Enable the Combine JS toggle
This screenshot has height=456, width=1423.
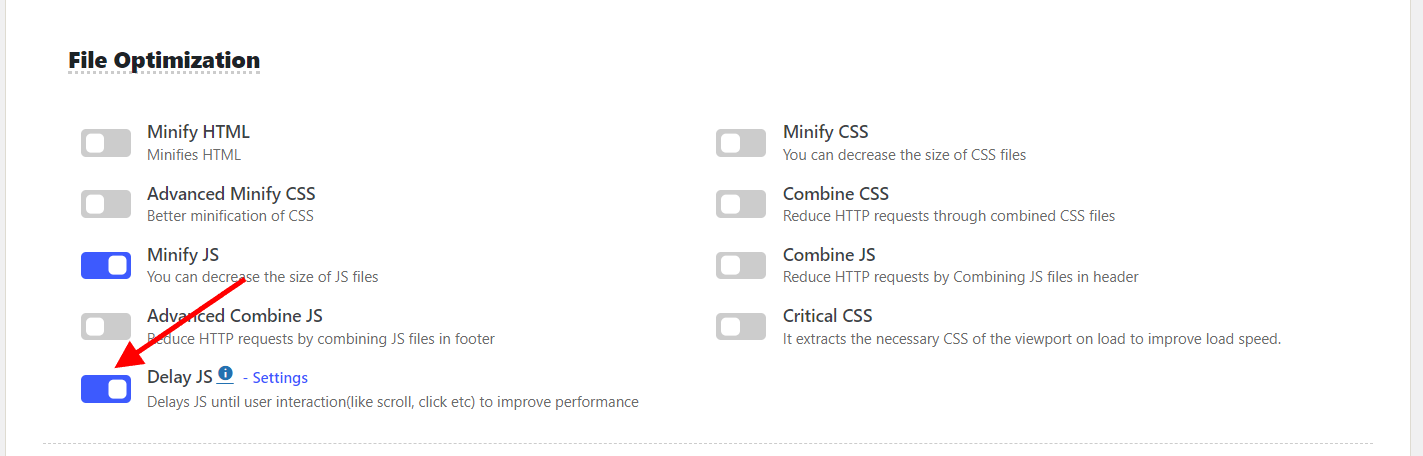[x=741, y=265]
